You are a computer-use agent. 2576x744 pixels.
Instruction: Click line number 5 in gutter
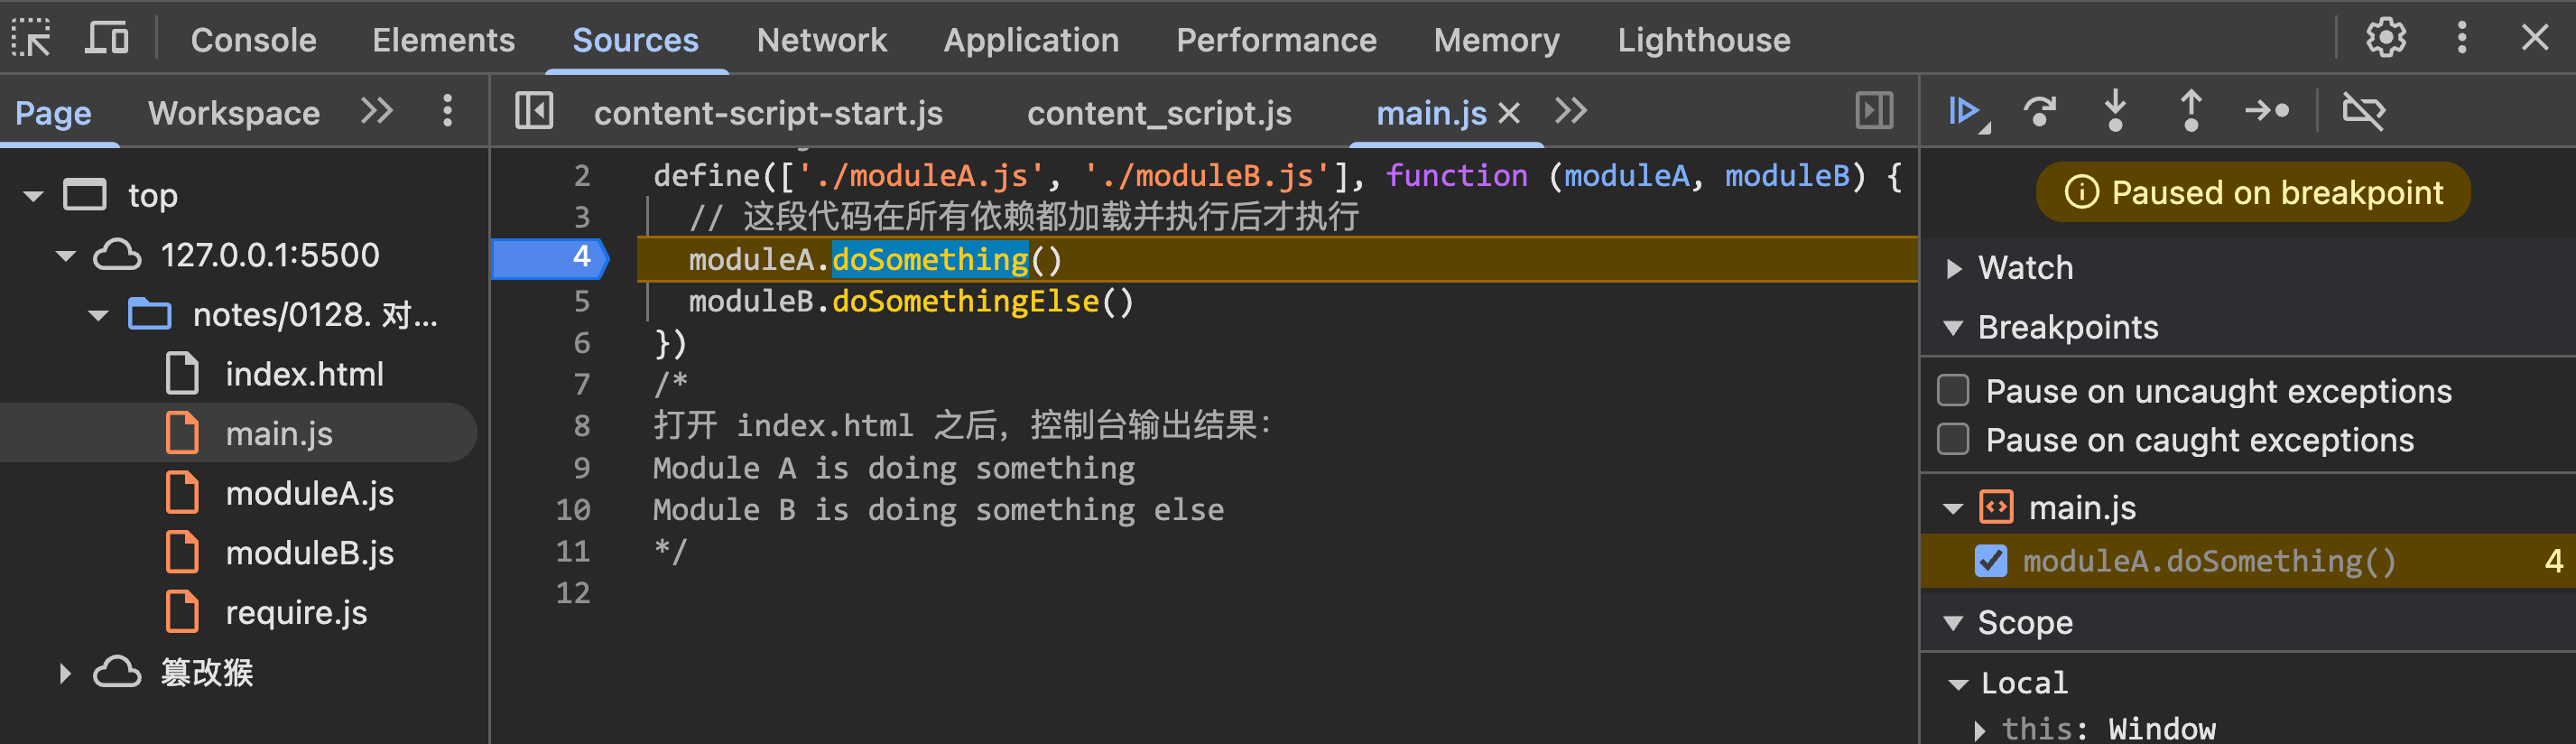581,301
